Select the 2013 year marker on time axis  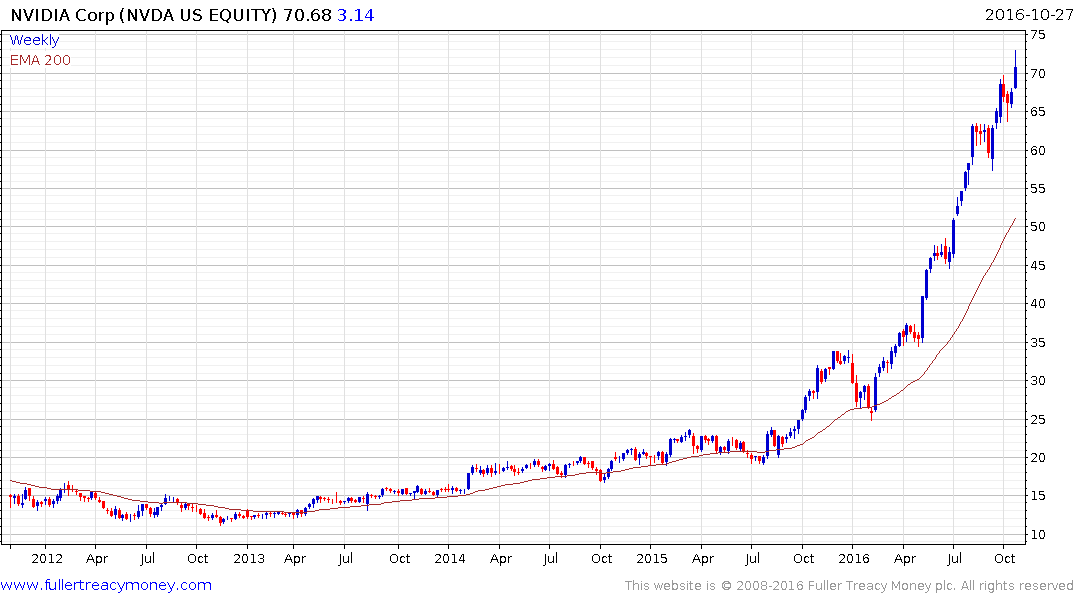click(x=248, y=558)
